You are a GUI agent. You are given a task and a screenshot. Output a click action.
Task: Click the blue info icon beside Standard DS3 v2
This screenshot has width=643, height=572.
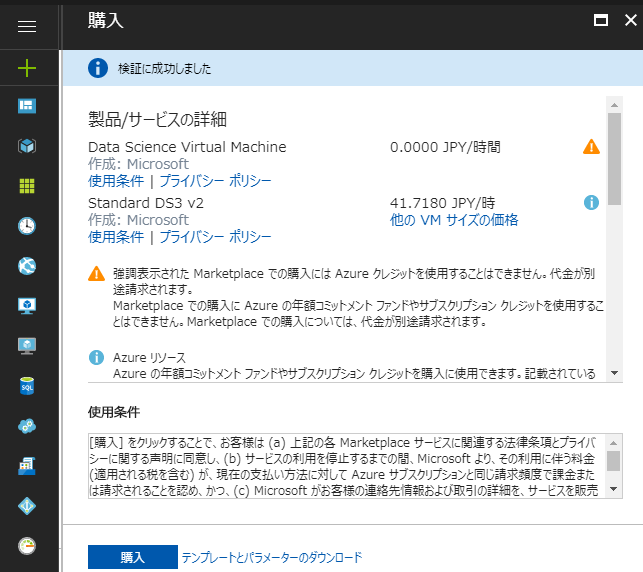[x=591, y=202]
